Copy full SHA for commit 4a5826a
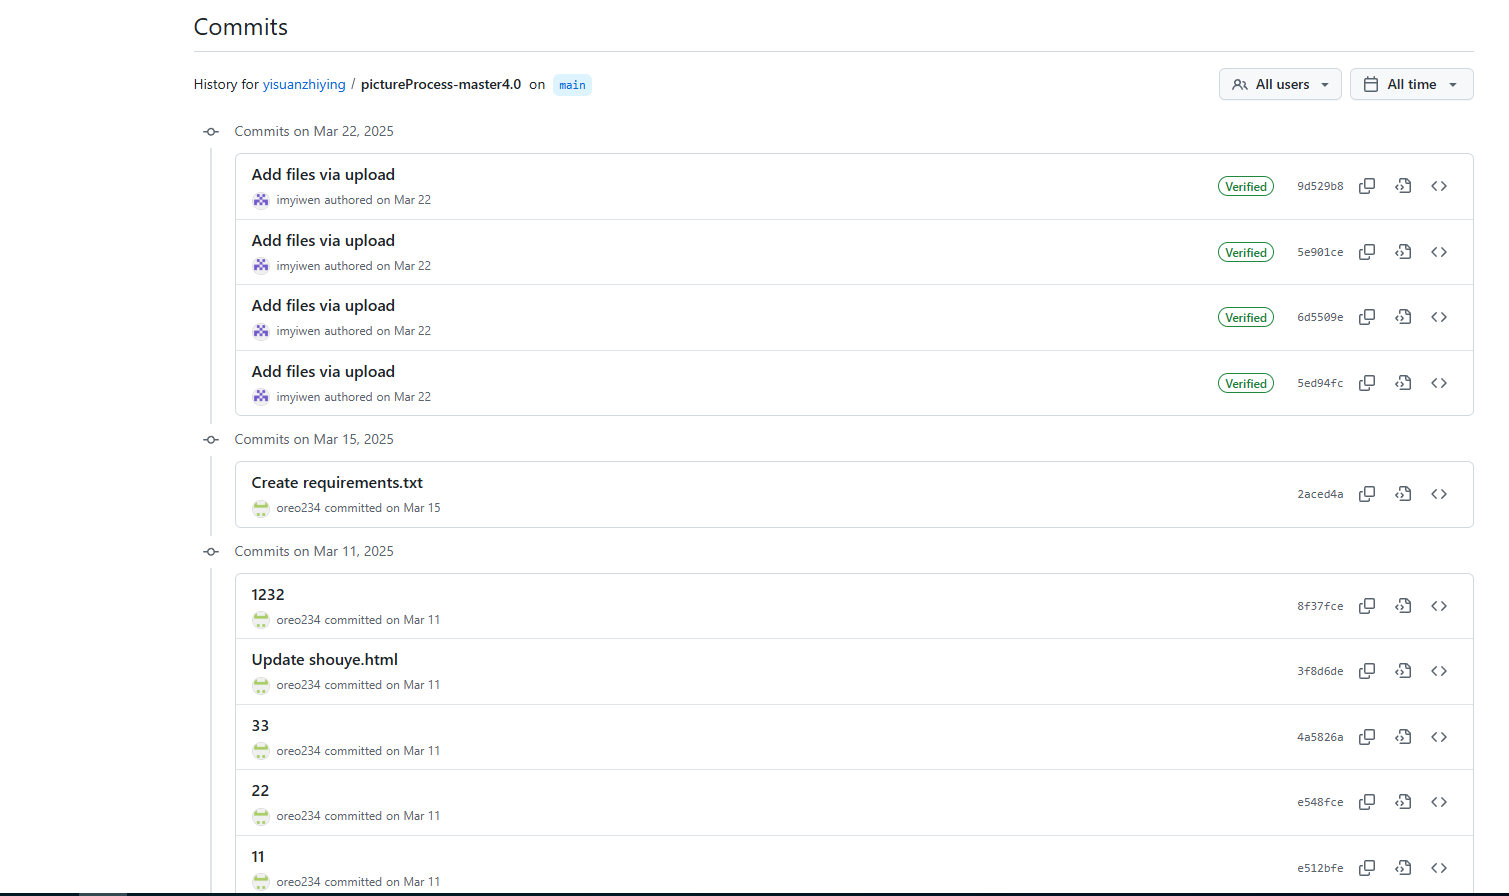Screen dimensions: 1509x896 pos(1367,737)
